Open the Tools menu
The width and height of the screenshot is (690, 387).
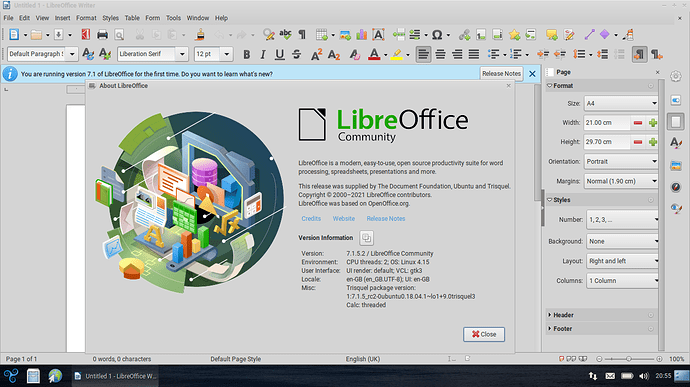(173, 18)
